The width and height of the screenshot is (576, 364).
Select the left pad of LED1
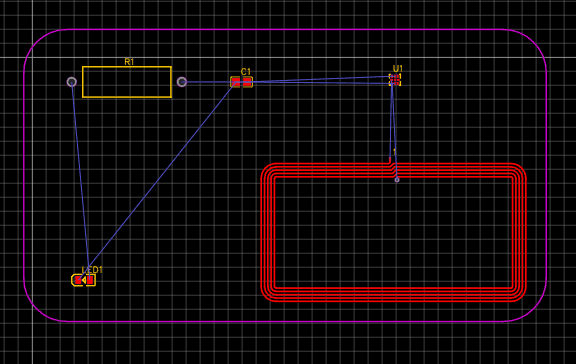click(x=78, y=280)
